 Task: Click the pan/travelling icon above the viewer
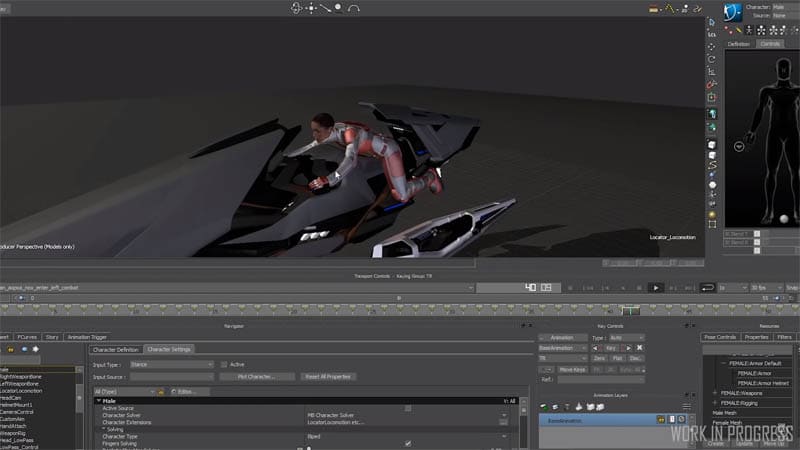[311, 8]
